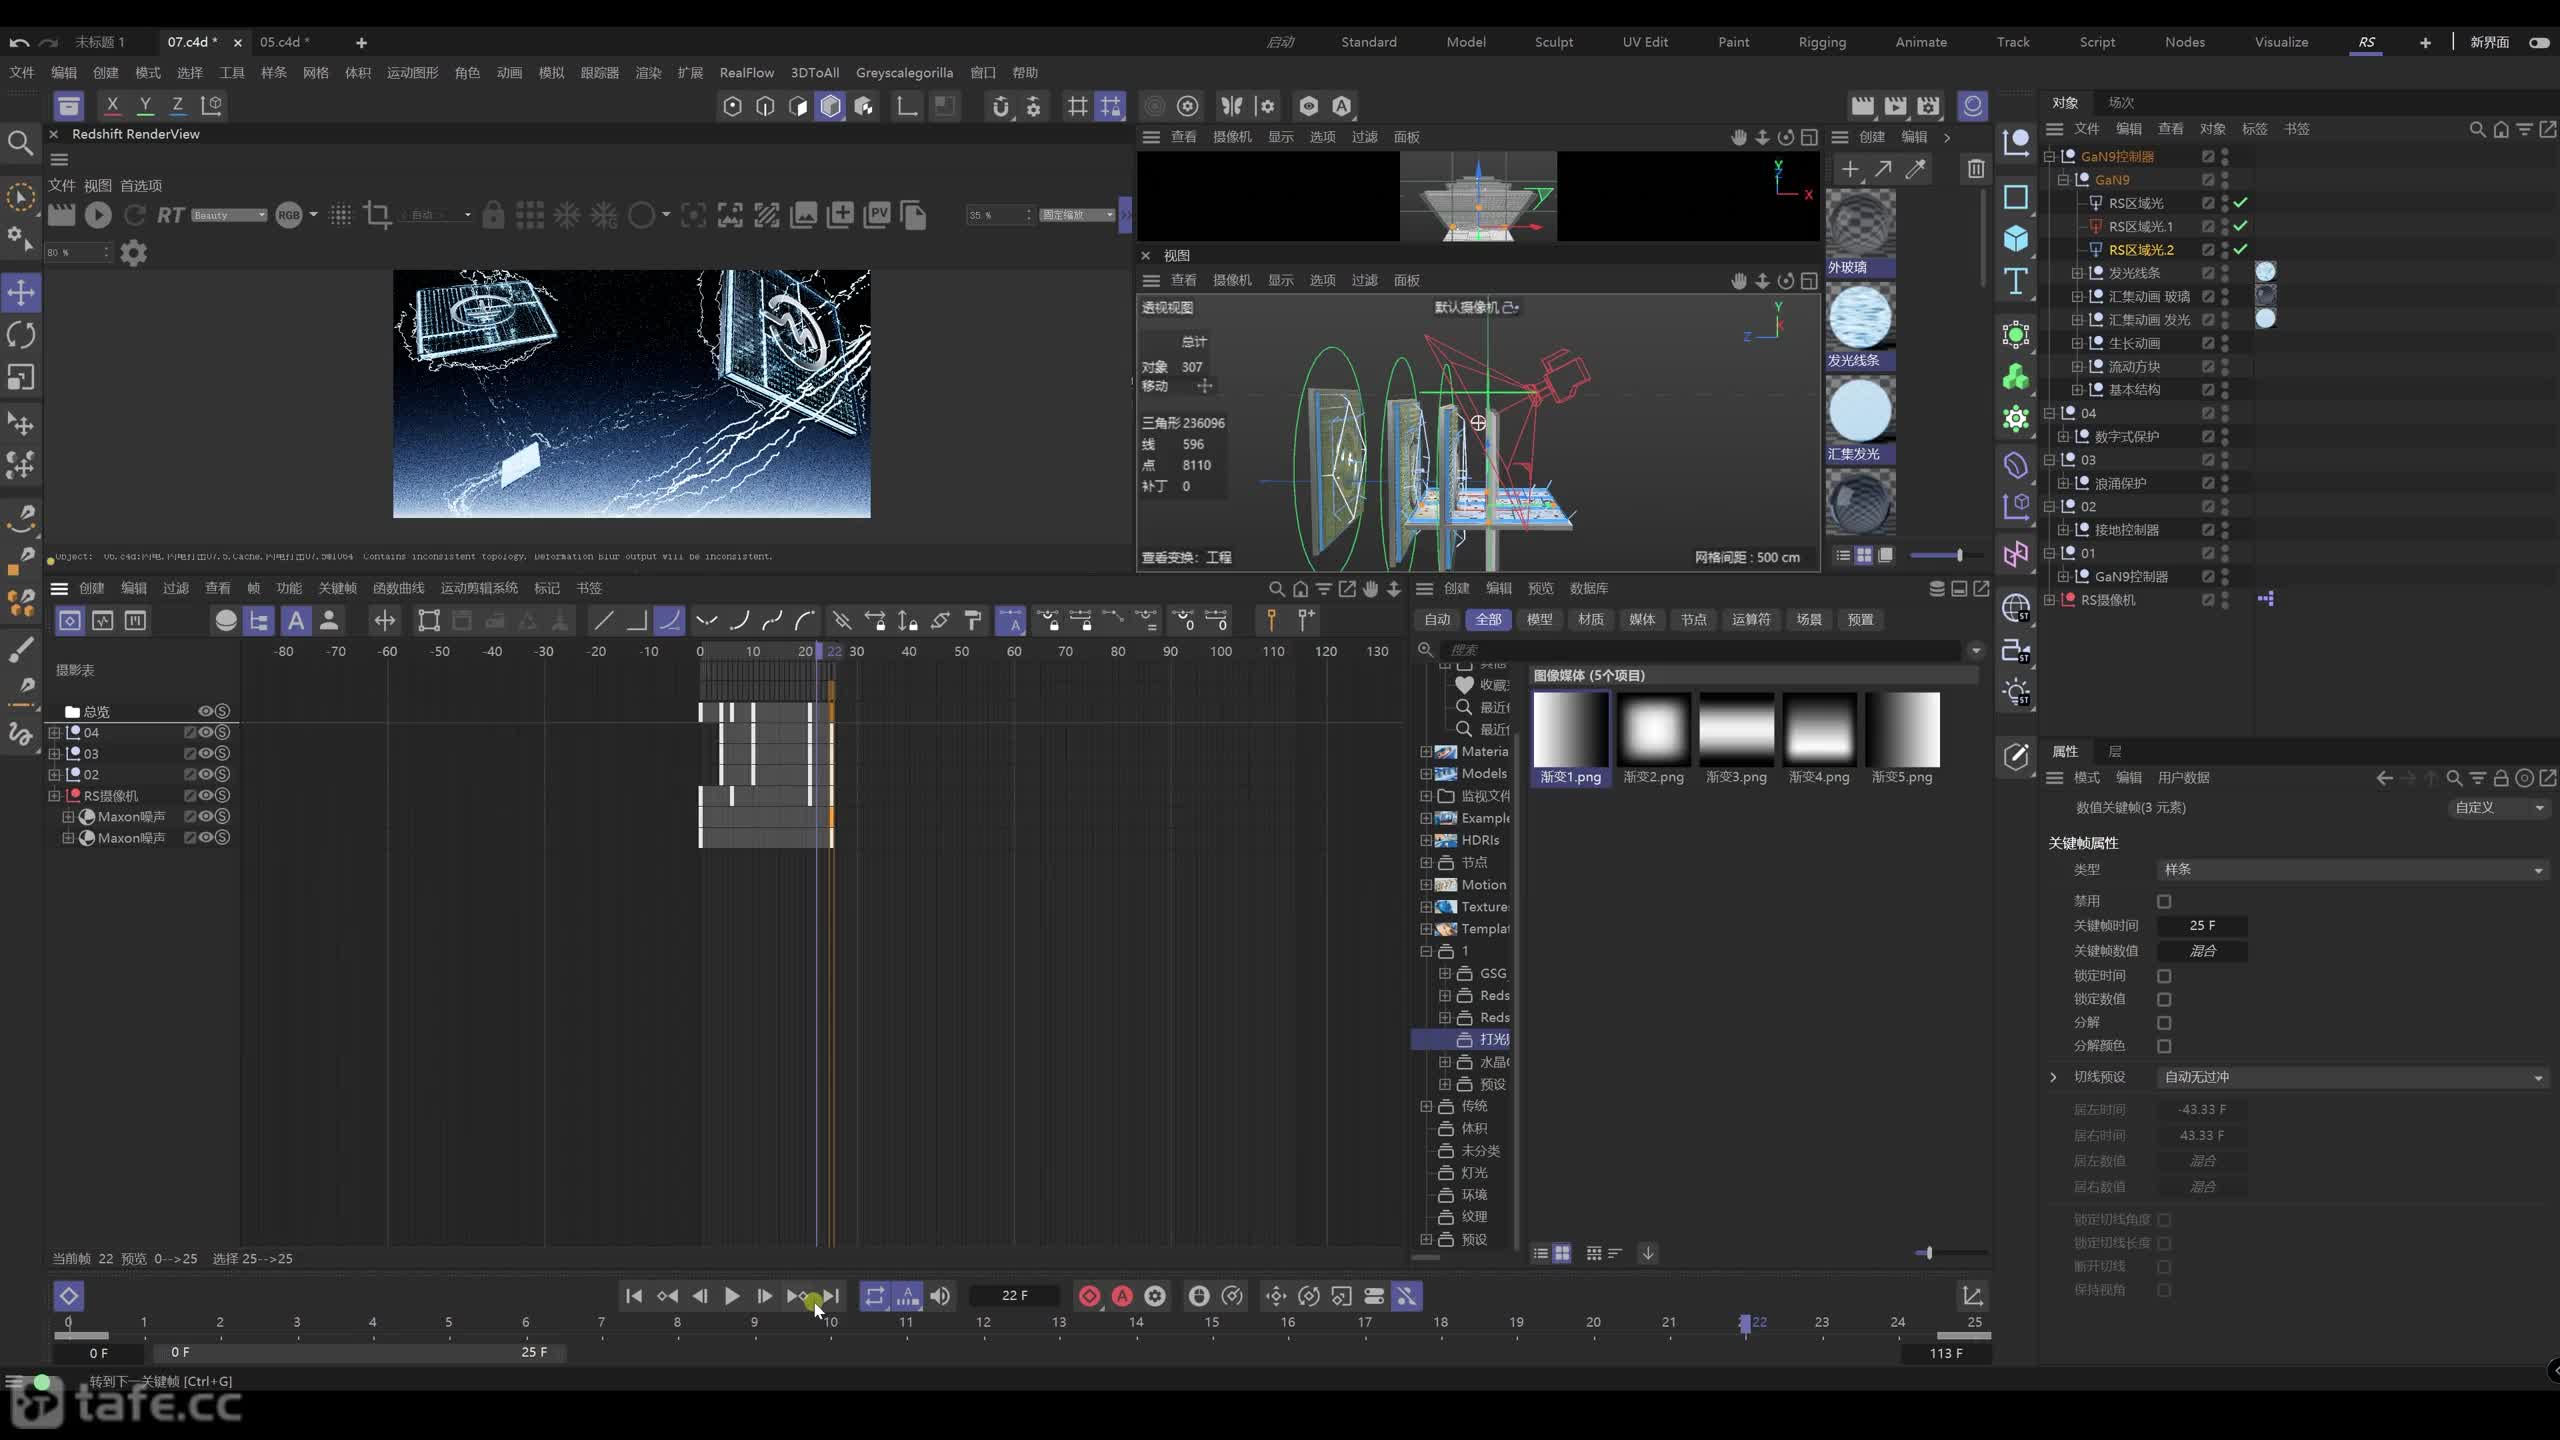Start Redshift RenderView render play button
Viewport: 2560px width, 1440px height.
[x=98, y=215]
